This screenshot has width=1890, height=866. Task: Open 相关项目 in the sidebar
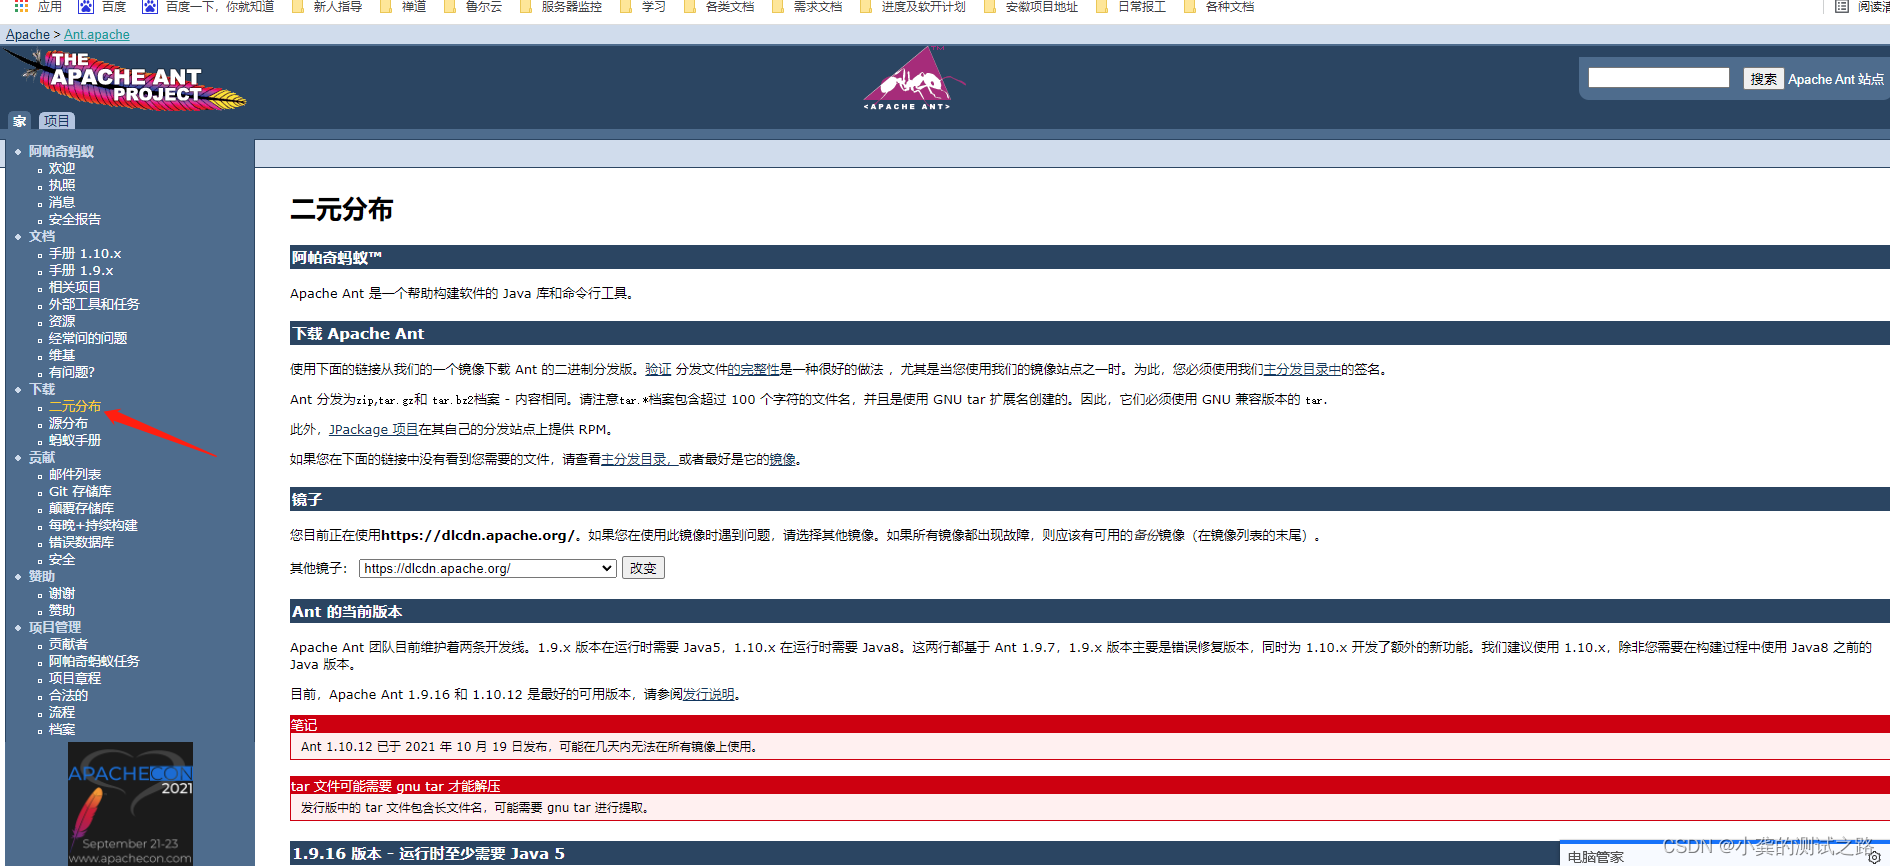[x=75, y=287]
